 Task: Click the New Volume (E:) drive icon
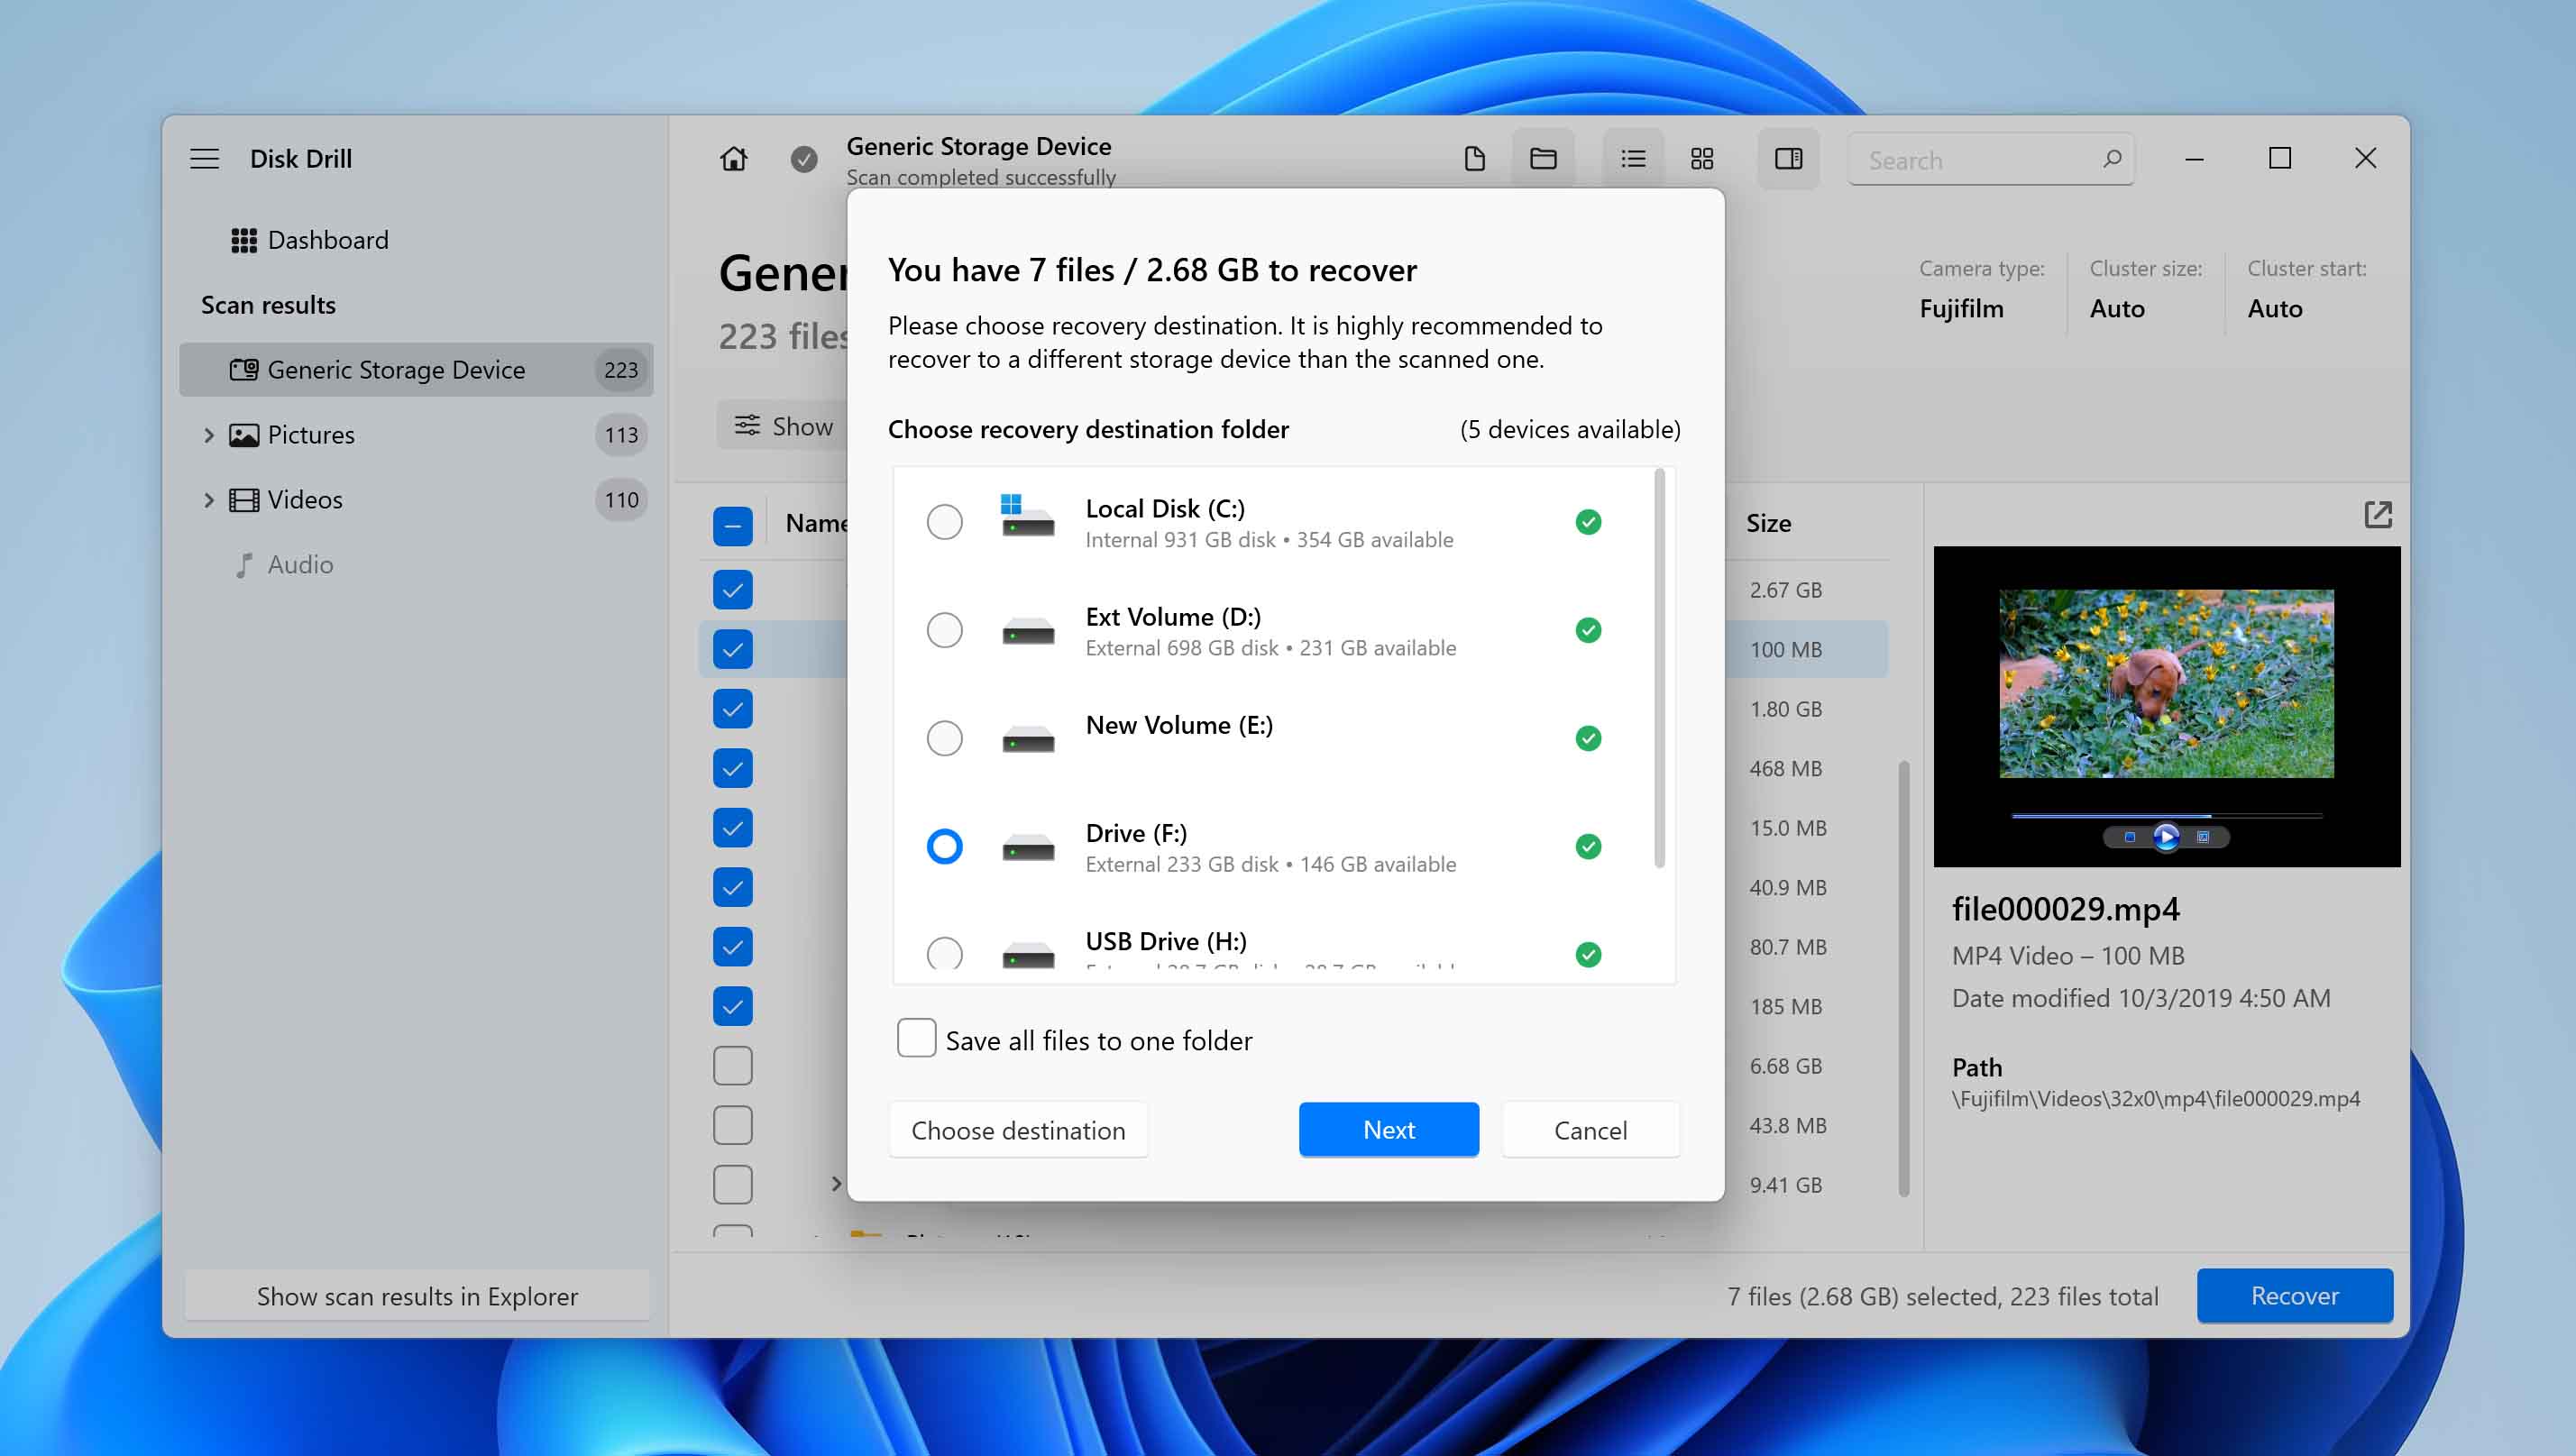(1027, 740)
